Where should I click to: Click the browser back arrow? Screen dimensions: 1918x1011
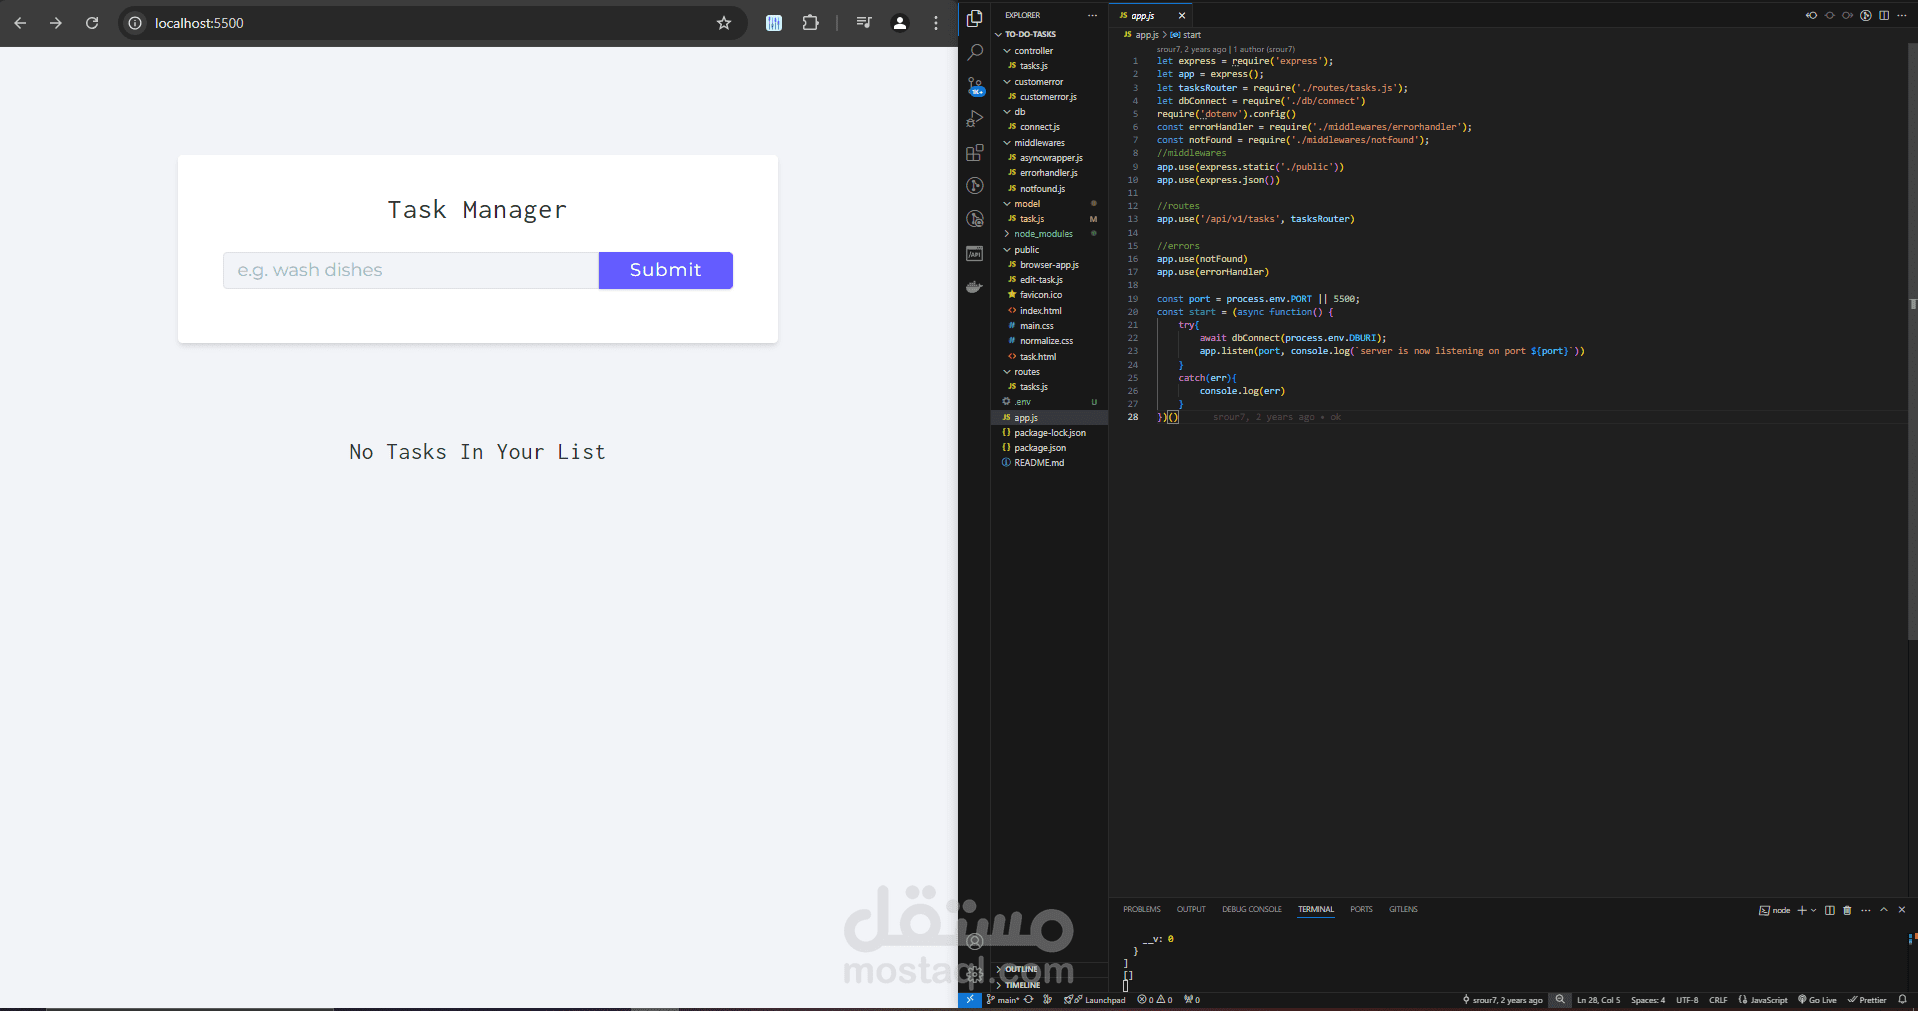(x=21, y=23)
